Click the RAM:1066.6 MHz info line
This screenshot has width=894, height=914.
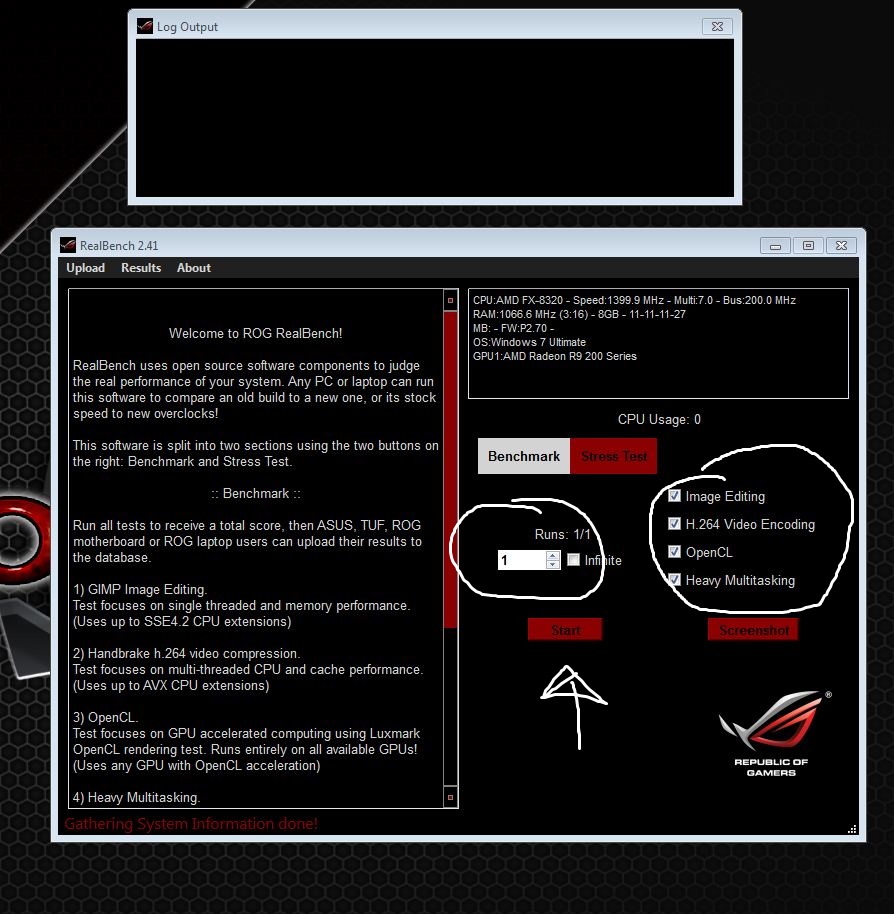pyautogui.click(x=579, y=314)
